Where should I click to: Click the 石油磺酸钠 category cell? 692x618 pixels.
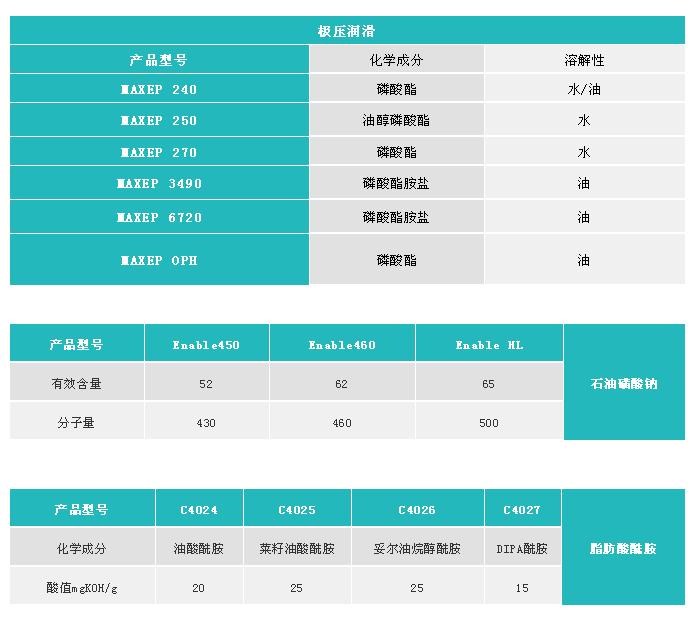click(624, 382)
